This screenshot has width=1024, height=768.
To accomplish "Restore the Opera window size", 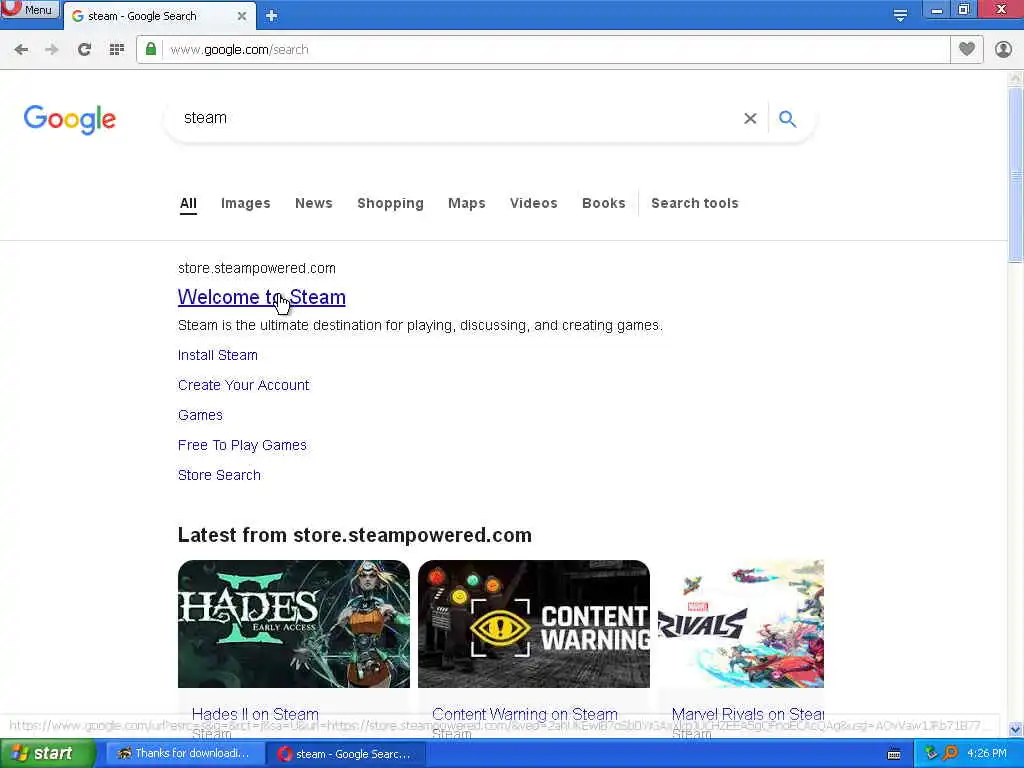I will [963, 10].
